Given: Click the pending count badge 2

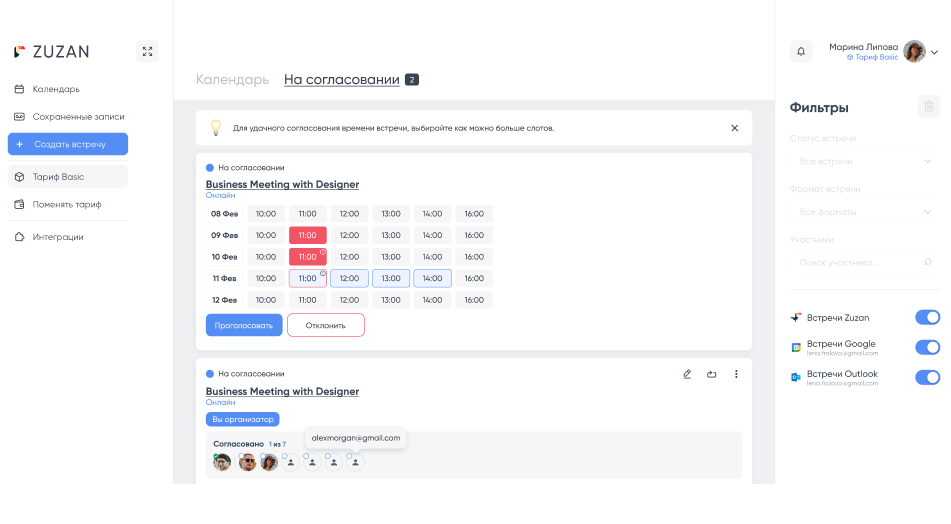Looking at the screenshot, I should 412,79.
